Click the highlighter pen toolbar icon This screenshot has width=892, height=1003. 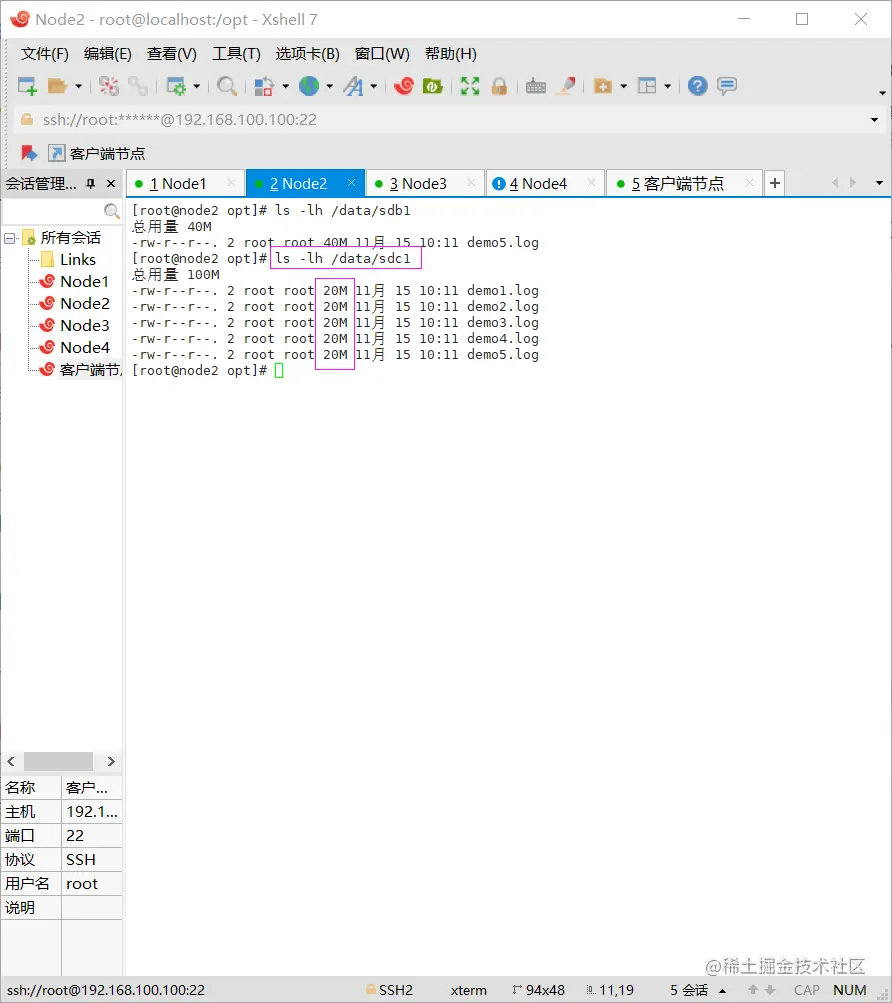[x=566, y=85]
